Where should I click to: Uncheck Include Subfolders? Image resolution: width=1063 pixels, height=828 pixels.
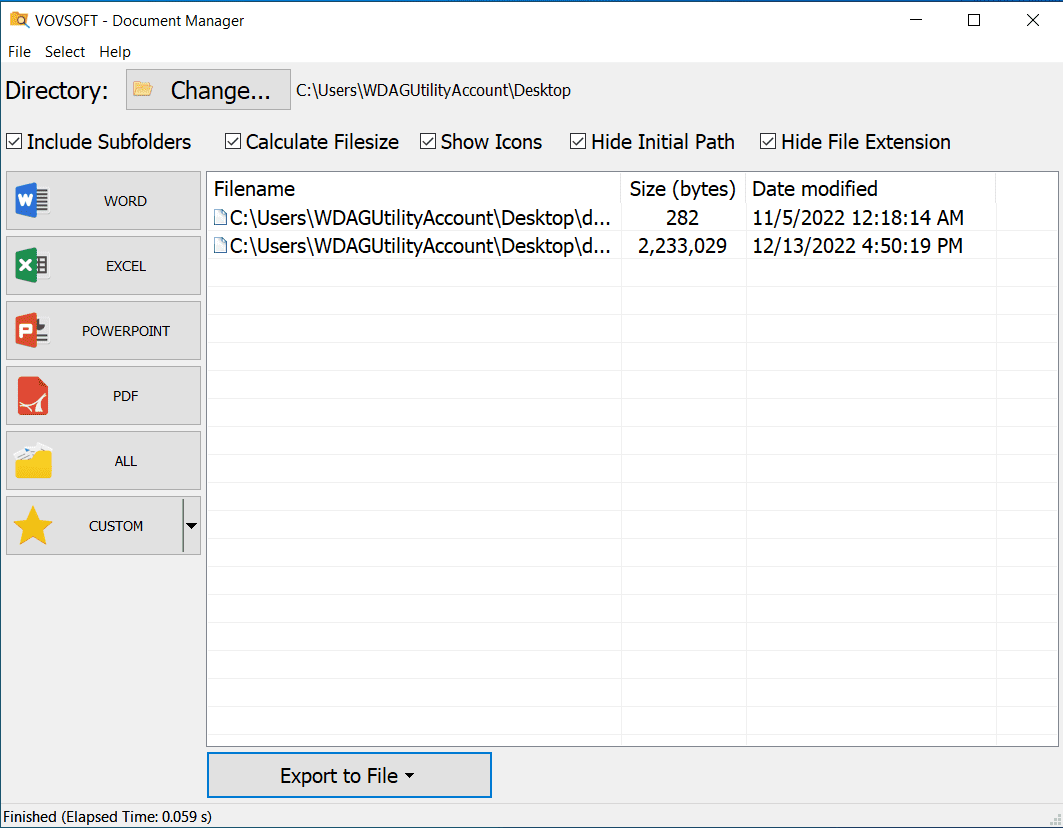(x=14, y=142)
